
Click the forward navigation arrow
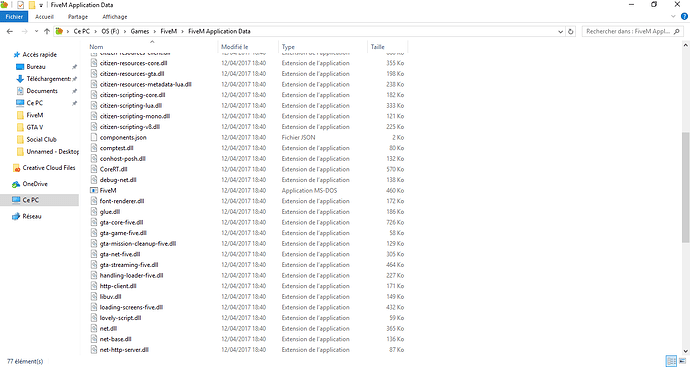(x=24, y=31)
